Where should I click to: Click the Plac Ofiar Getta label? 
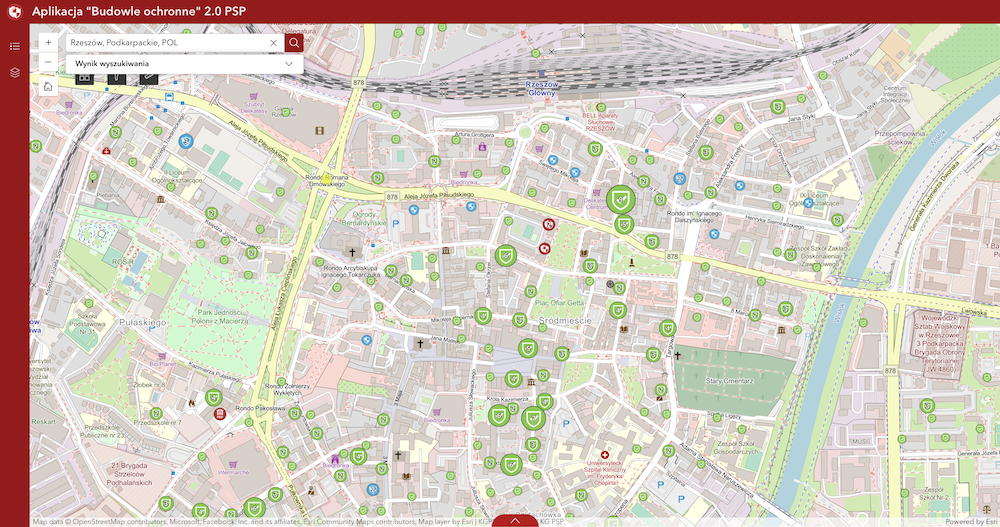(553, 302)
